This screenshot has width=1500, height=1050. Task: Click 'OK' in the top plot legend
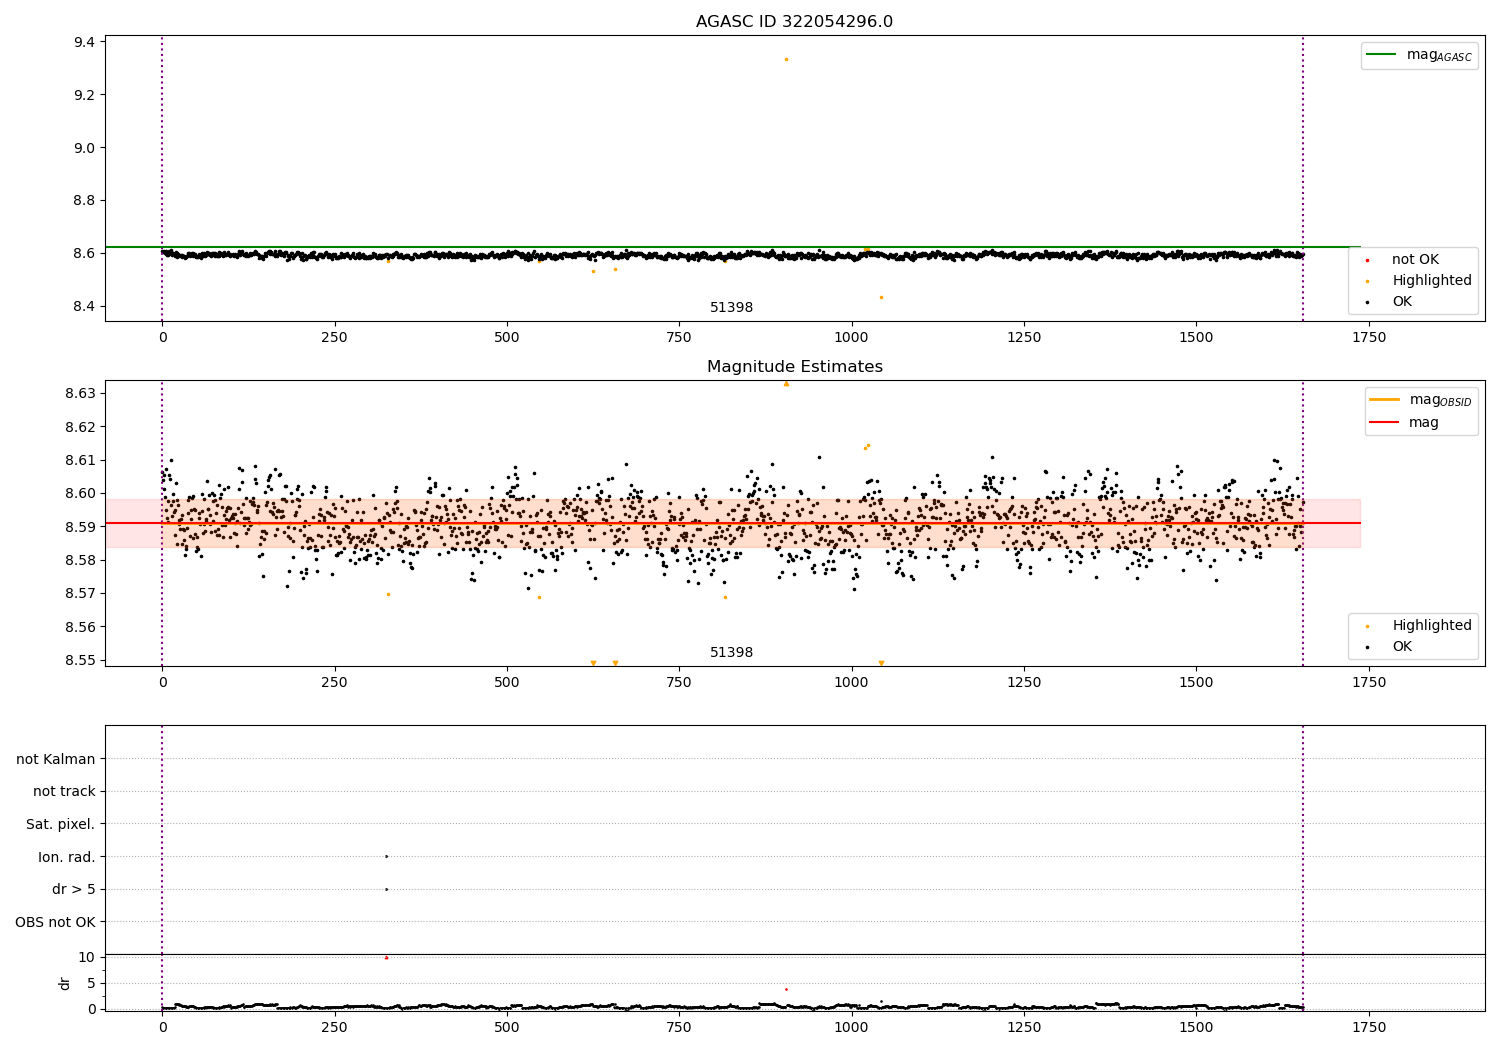tap(1401, 302)
